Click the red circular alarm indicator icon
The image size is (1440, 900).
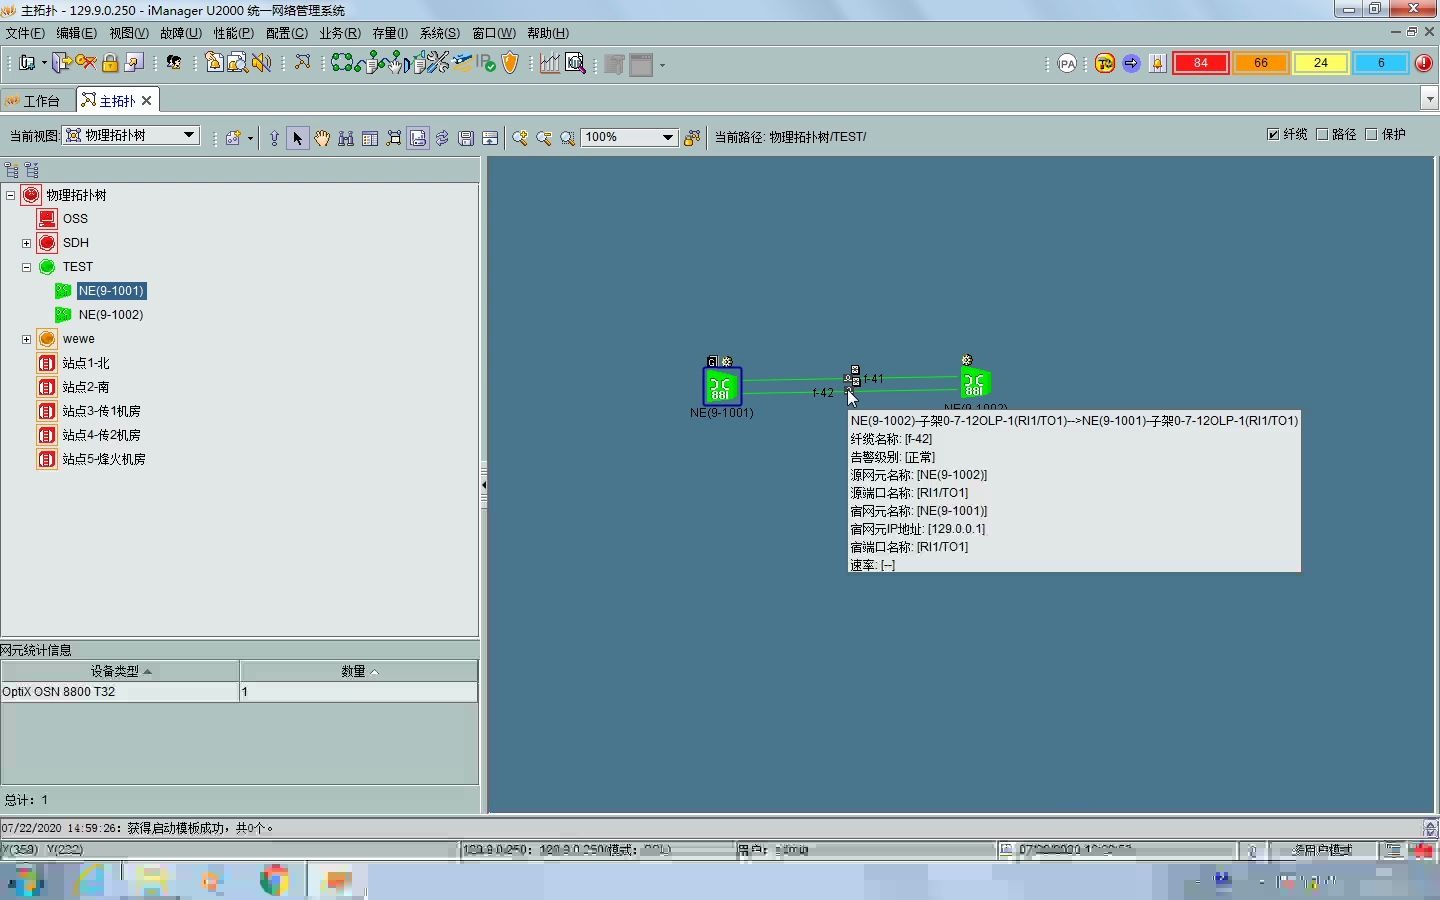[x=1424, y=63]
